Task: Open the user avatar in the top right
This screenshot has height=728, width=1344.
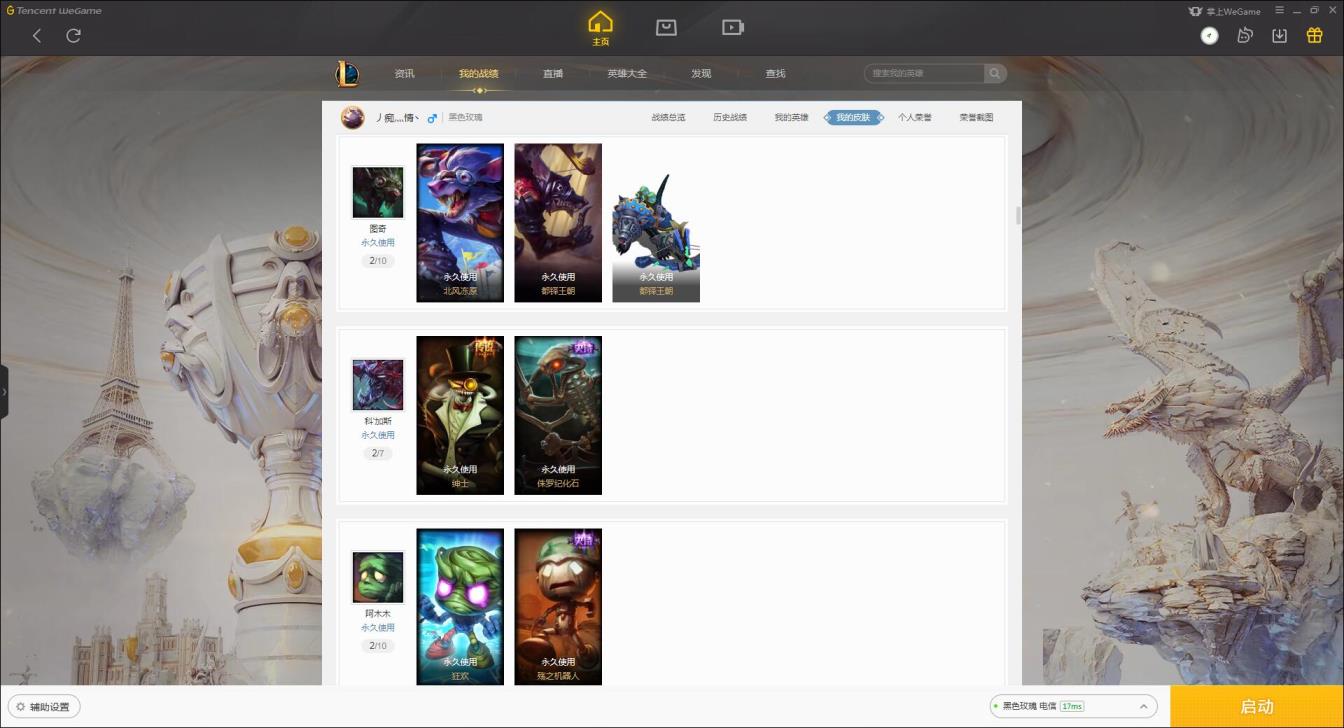Action: [x=1210, y=35]
